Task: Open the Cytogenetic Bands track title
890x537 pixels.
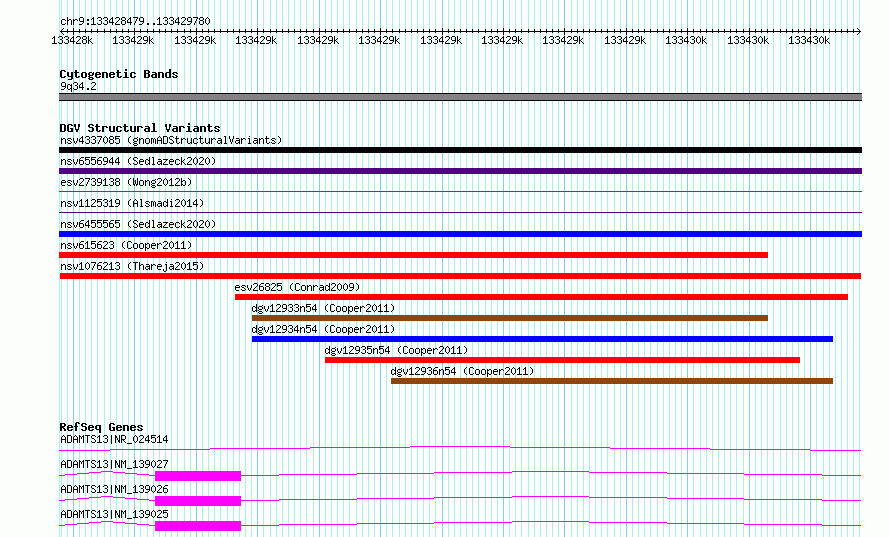Action: (119, 74)
